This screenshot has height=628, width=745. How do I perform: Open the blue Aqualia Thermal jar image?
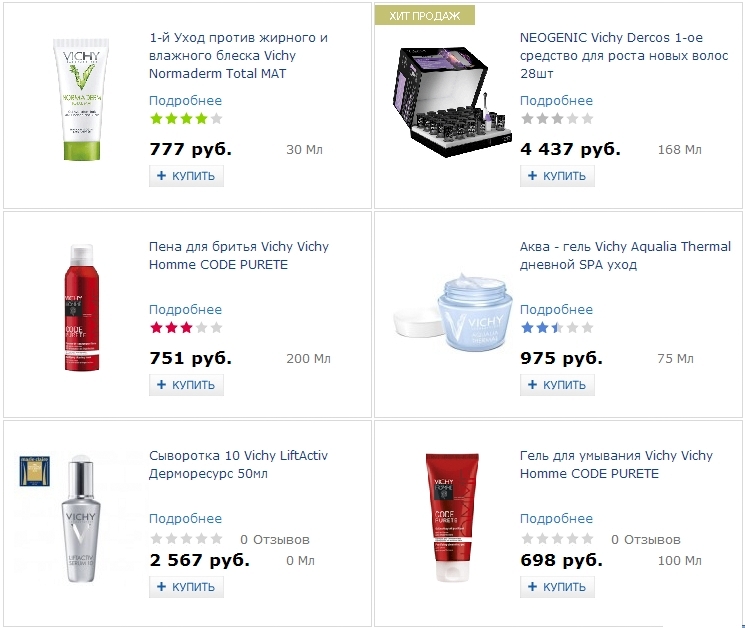click(454, 312)
